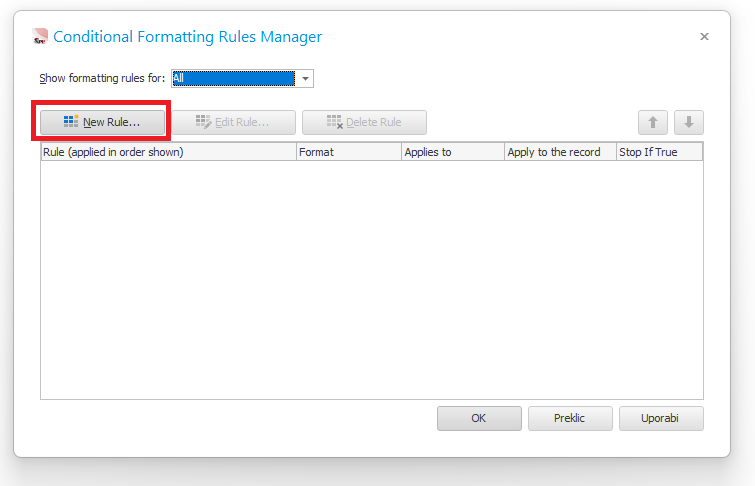Click the 'Applies to' column header
This screenshot has width=755, height=486.
pyautogui.click(x=452, y=152)
